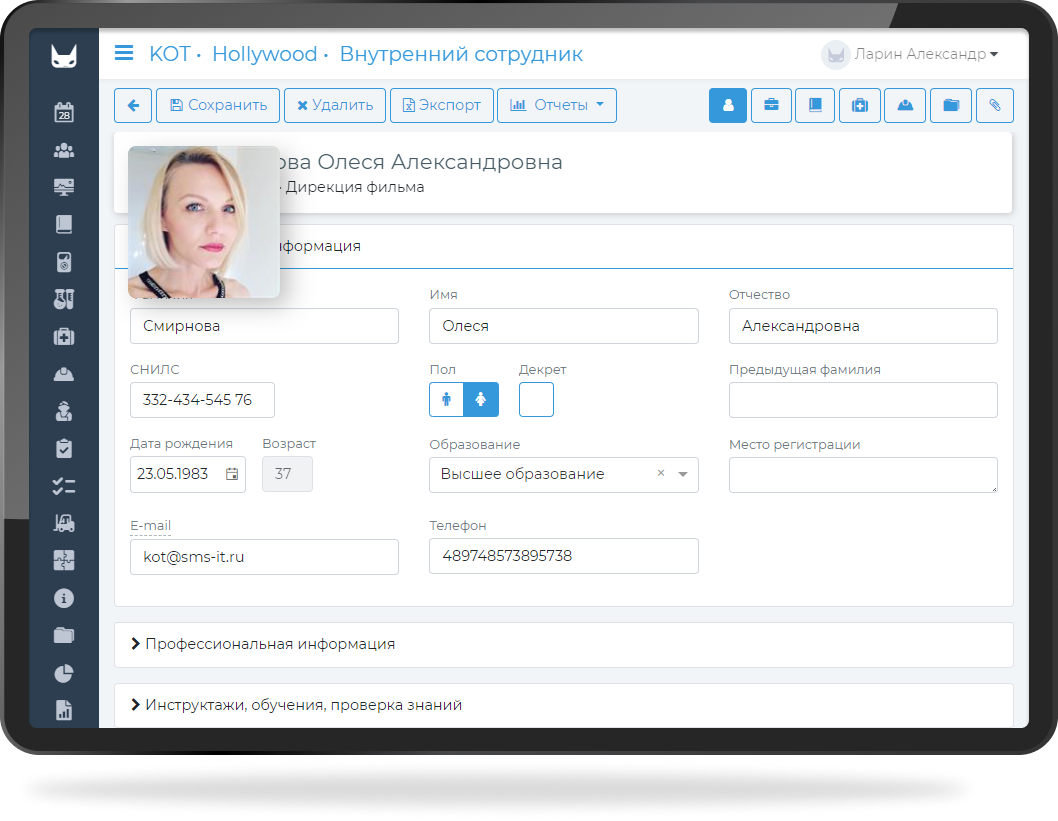Click the Фамилия field with Смирнова
The height and width of the screenshot is (821, 1058).
264,326
